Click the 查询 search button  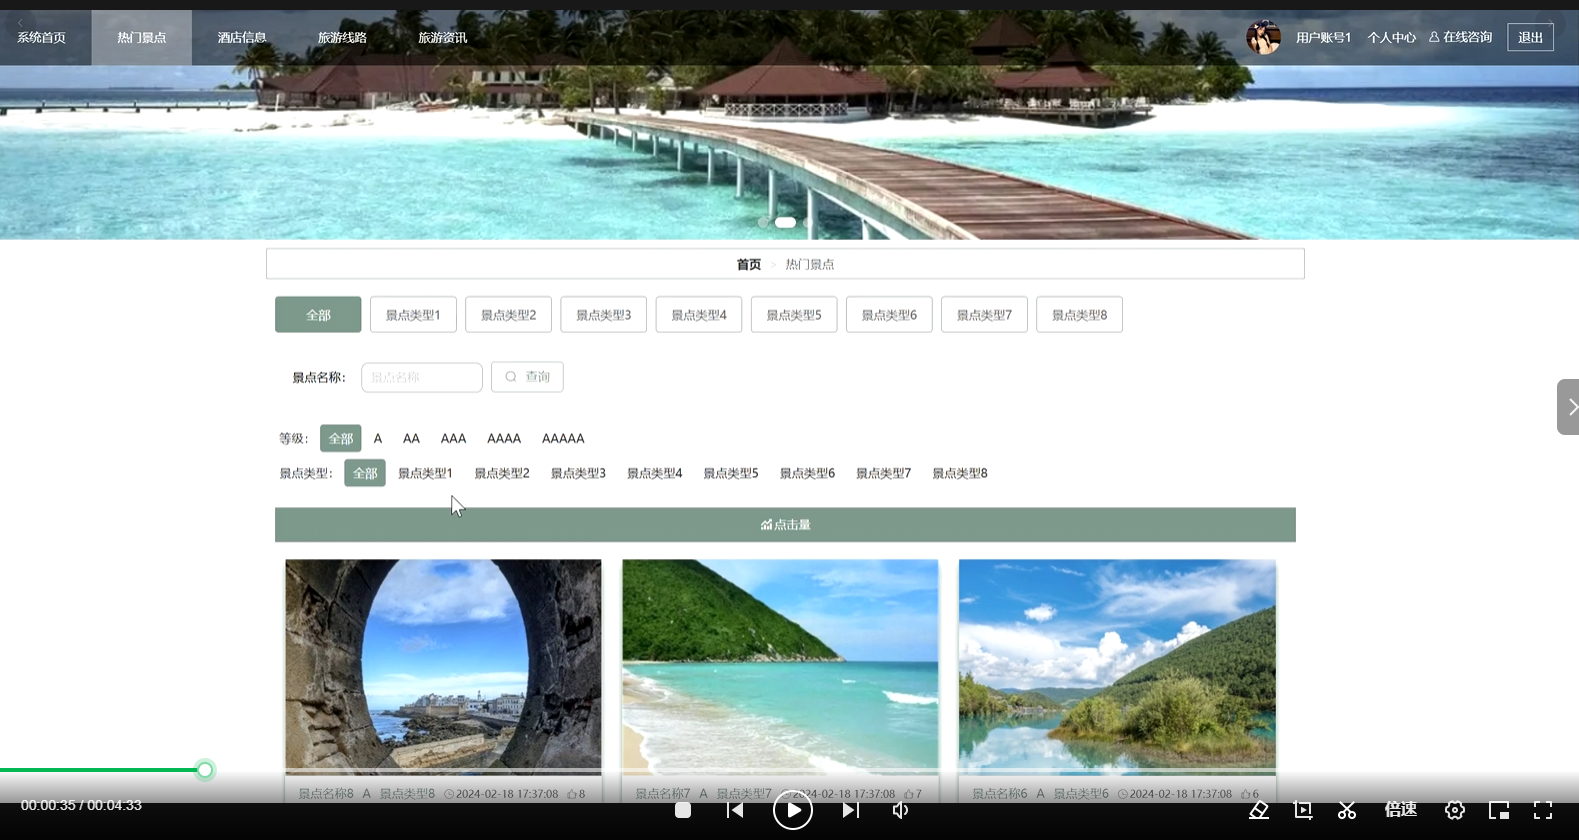click(527, 377)
